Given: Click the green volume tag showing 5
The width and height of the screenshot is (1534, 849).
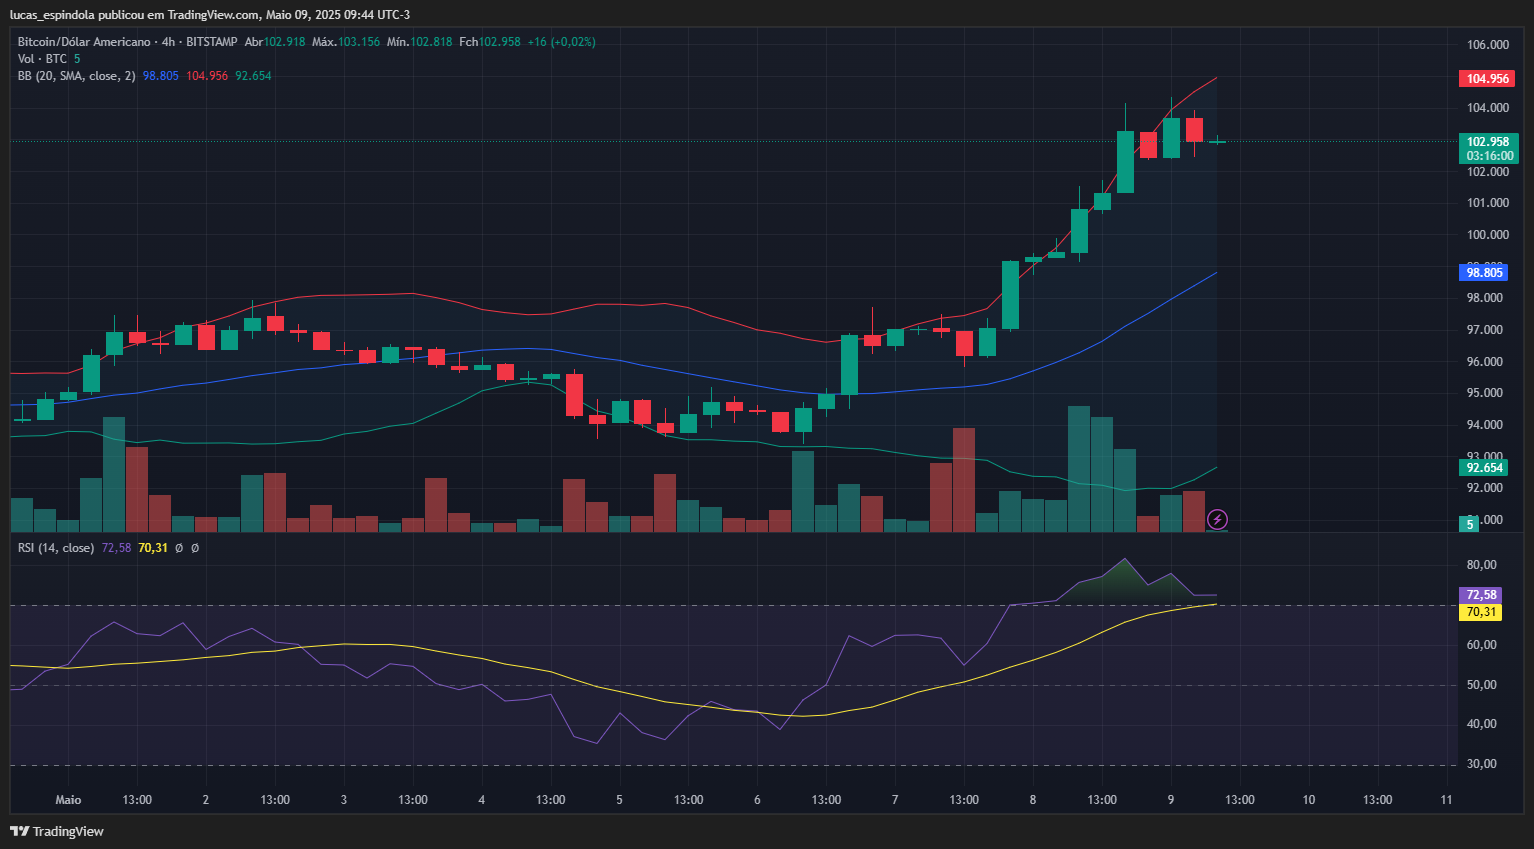Looking at the screenshot, I should [1469, 524].
